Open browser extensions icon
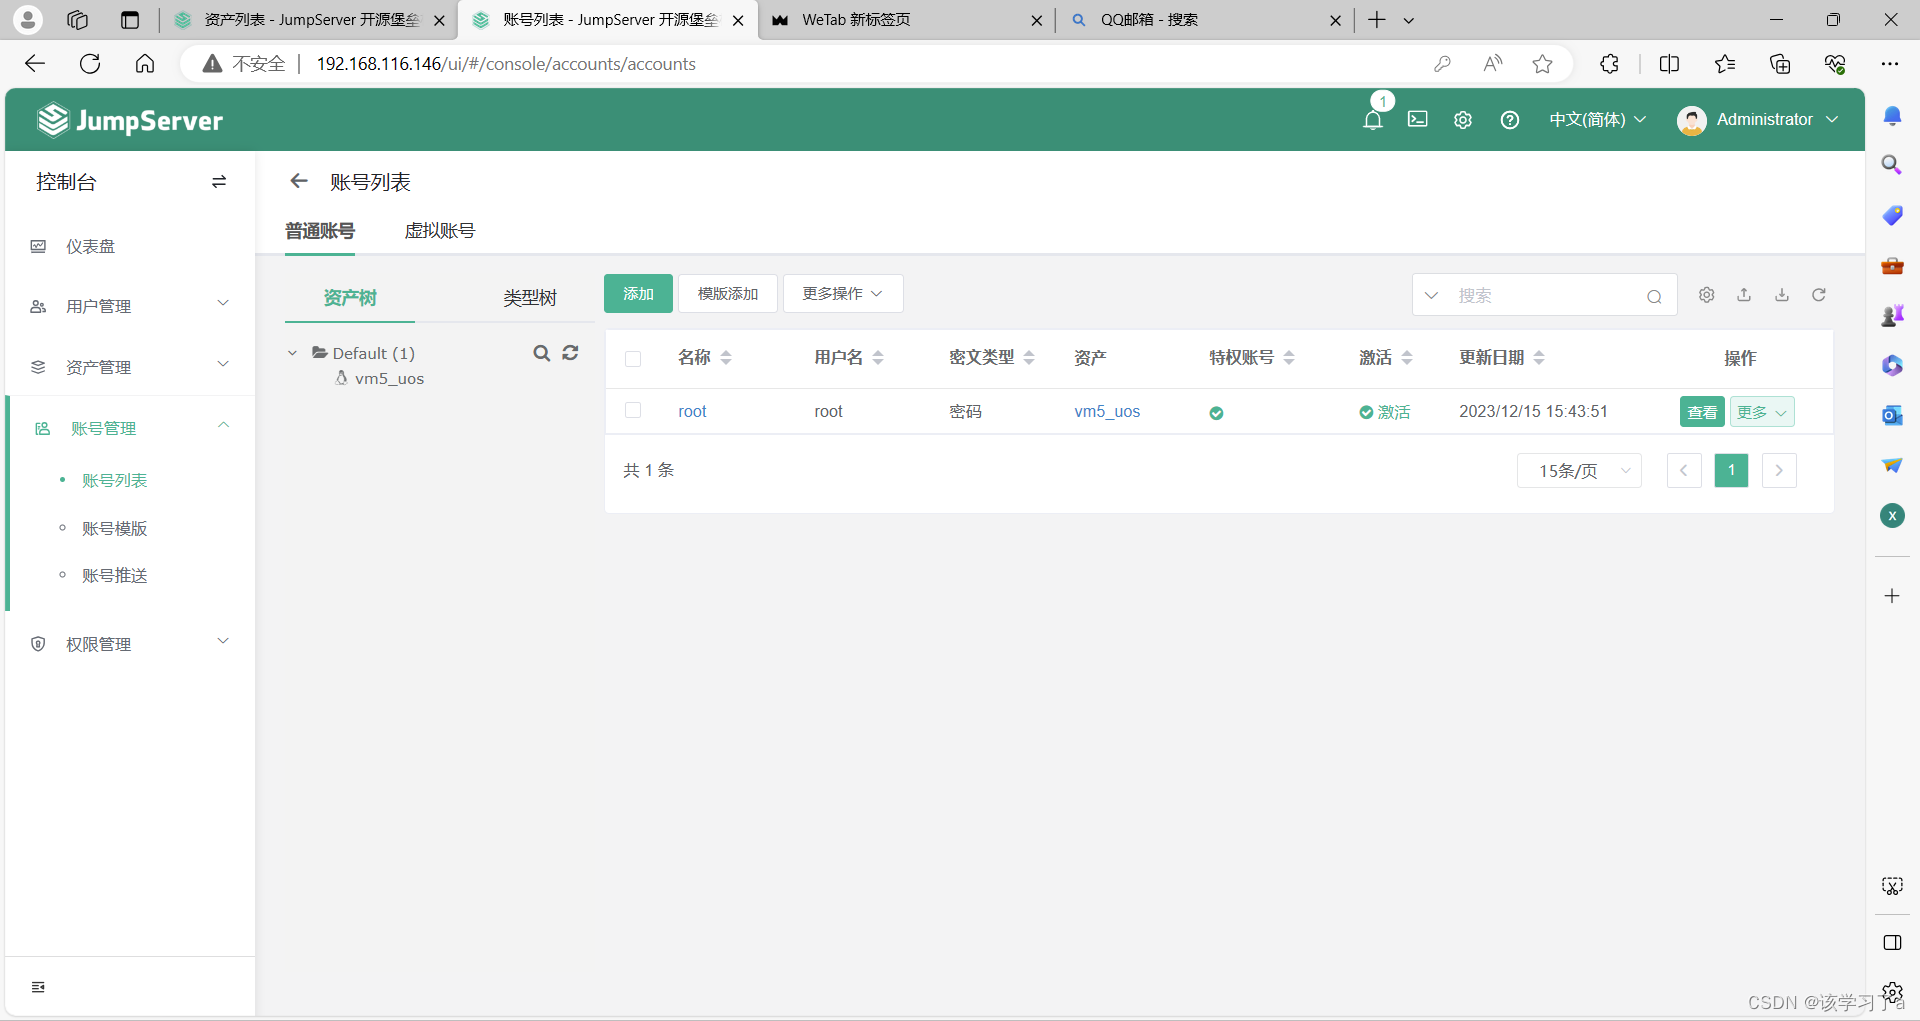The image size is (1920, 1021). [1609, 64]
